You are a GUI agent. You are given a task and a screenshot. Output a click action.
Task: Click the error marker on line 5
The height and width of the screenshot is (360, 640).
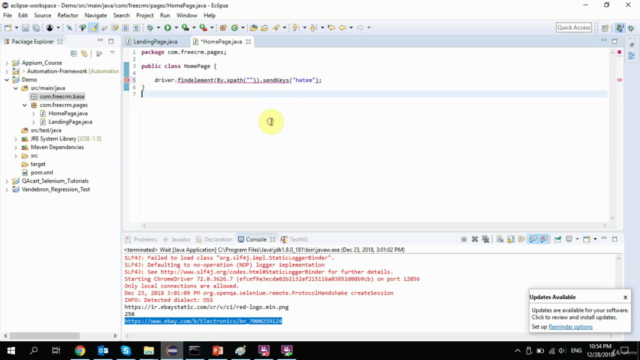tap(127, 80)
